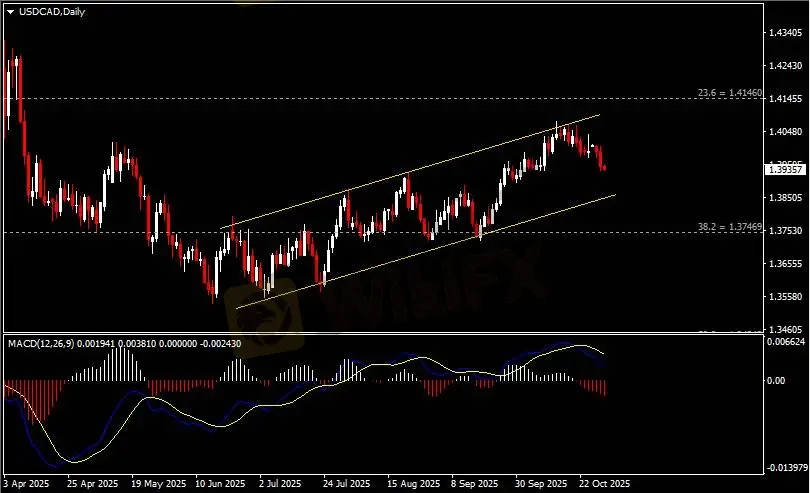The image size is (810, 493).
Task: Click the 10 Jun 2025 date label
Action: pos(220,484)
